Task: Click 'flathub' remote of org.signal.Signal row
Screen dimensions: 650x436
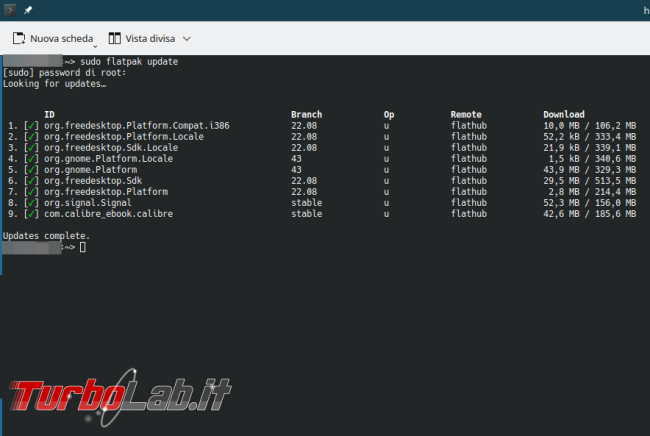Action: tap(469, 203)
